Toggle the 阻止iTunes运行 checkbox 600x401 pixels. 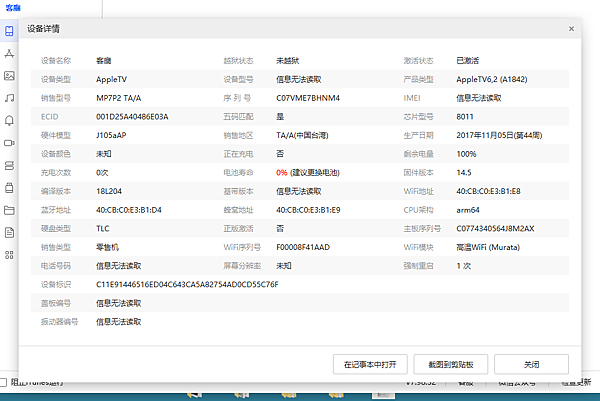click(3, 382)
